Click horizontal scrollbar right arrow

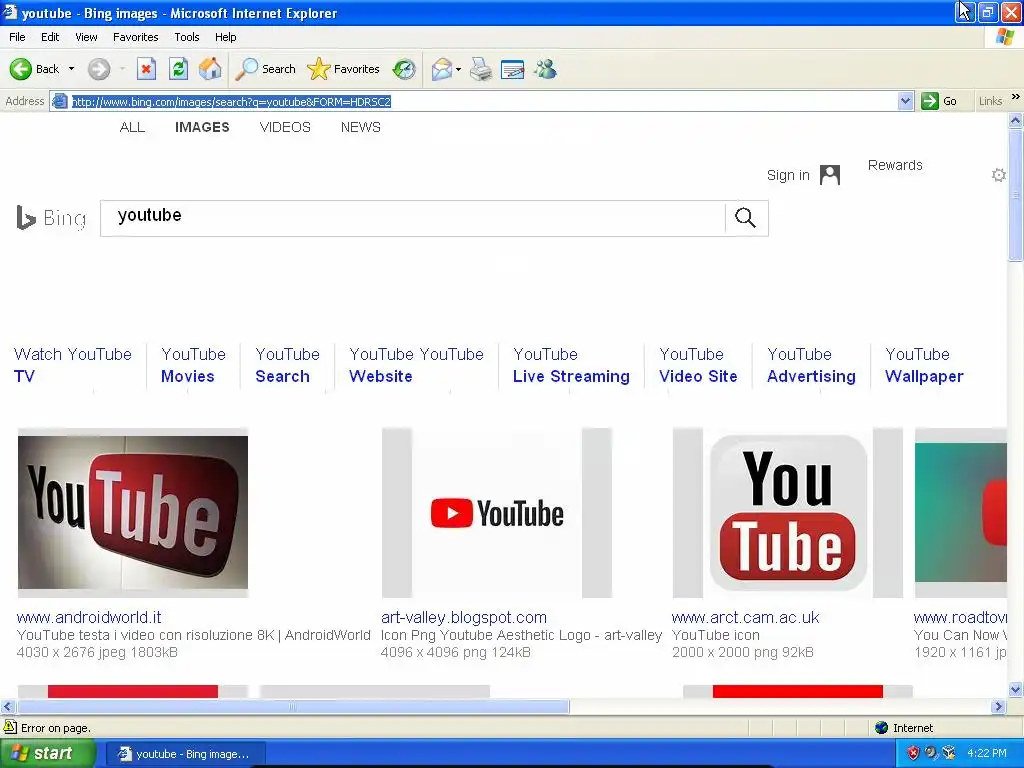coord(999,706)
